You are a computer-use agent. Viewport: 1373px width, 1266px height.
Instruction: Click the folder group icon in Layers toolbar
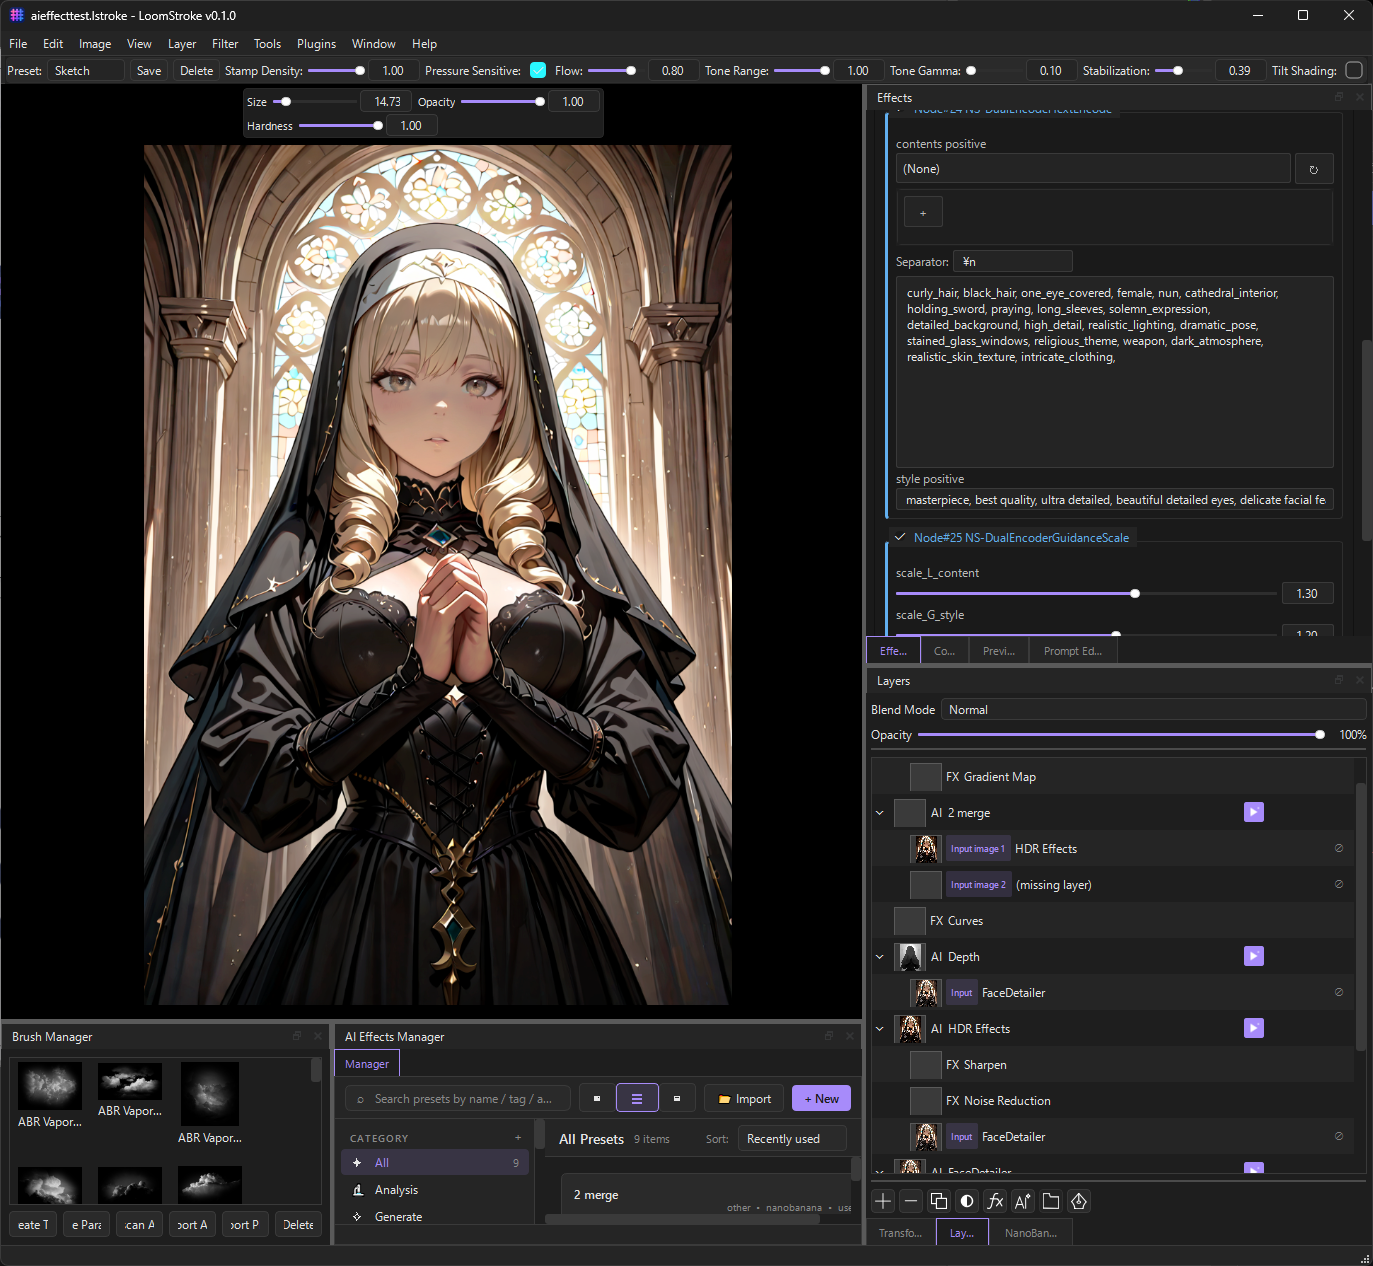point(1051,1201)
